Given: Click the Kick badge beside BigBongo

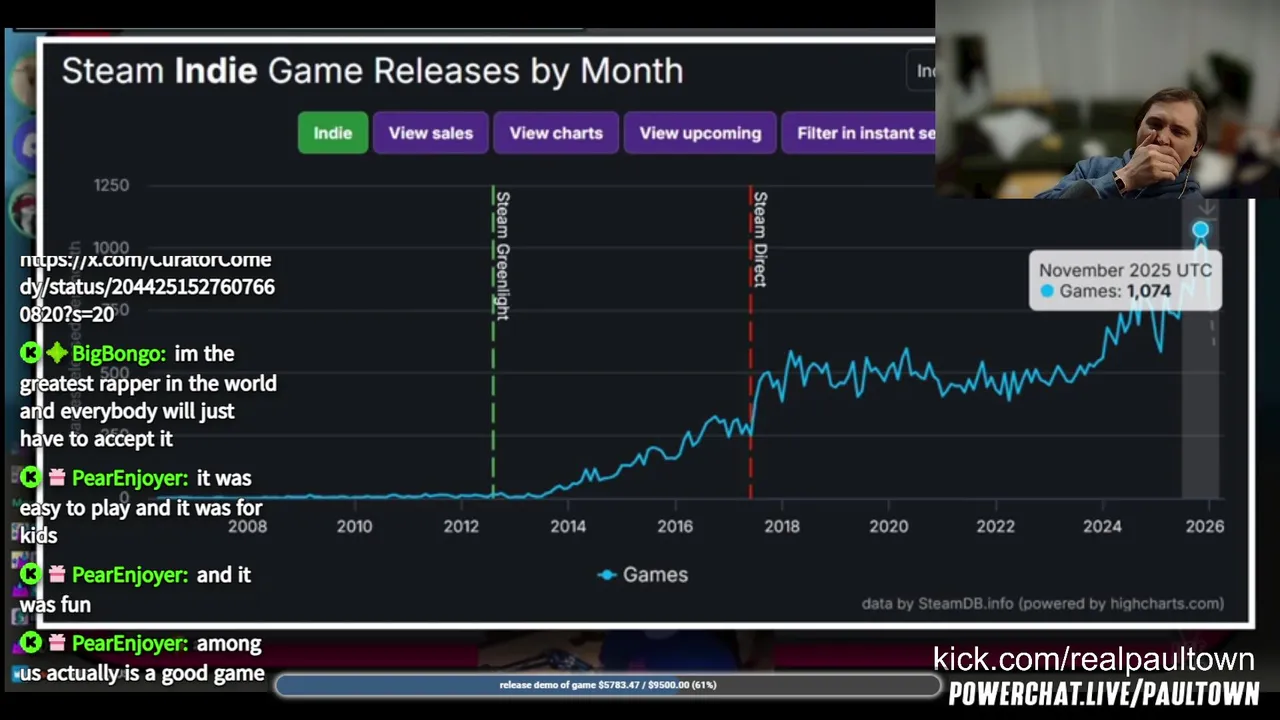Looking at the screenshot, I should click(30, 354).
